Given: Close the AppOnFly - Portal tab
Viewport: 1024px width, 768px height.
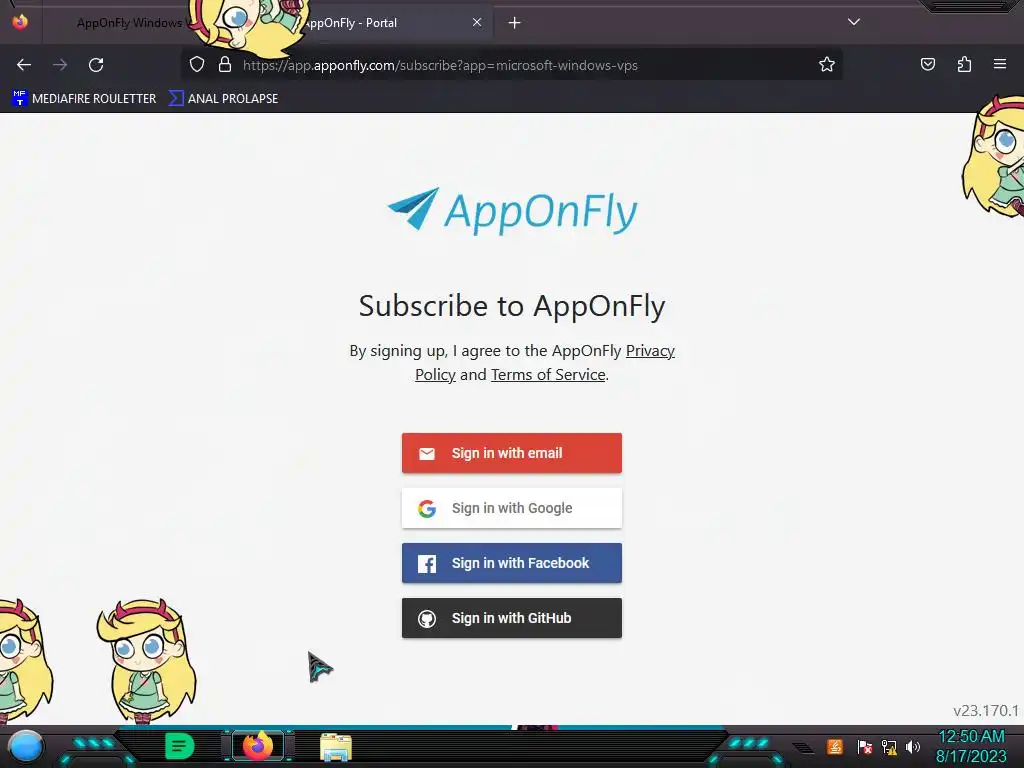Looking at the screenshot, I should [477, 22].
